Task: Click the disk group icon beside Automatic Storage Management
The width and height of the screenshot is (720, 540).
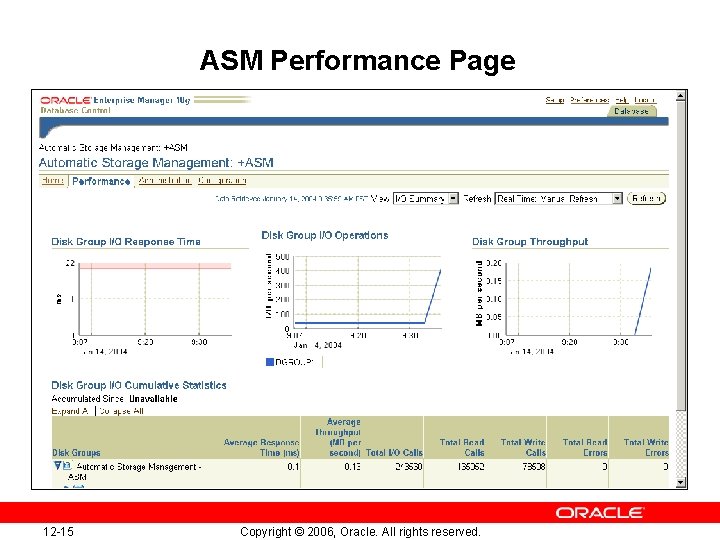Action: (67, 466)
